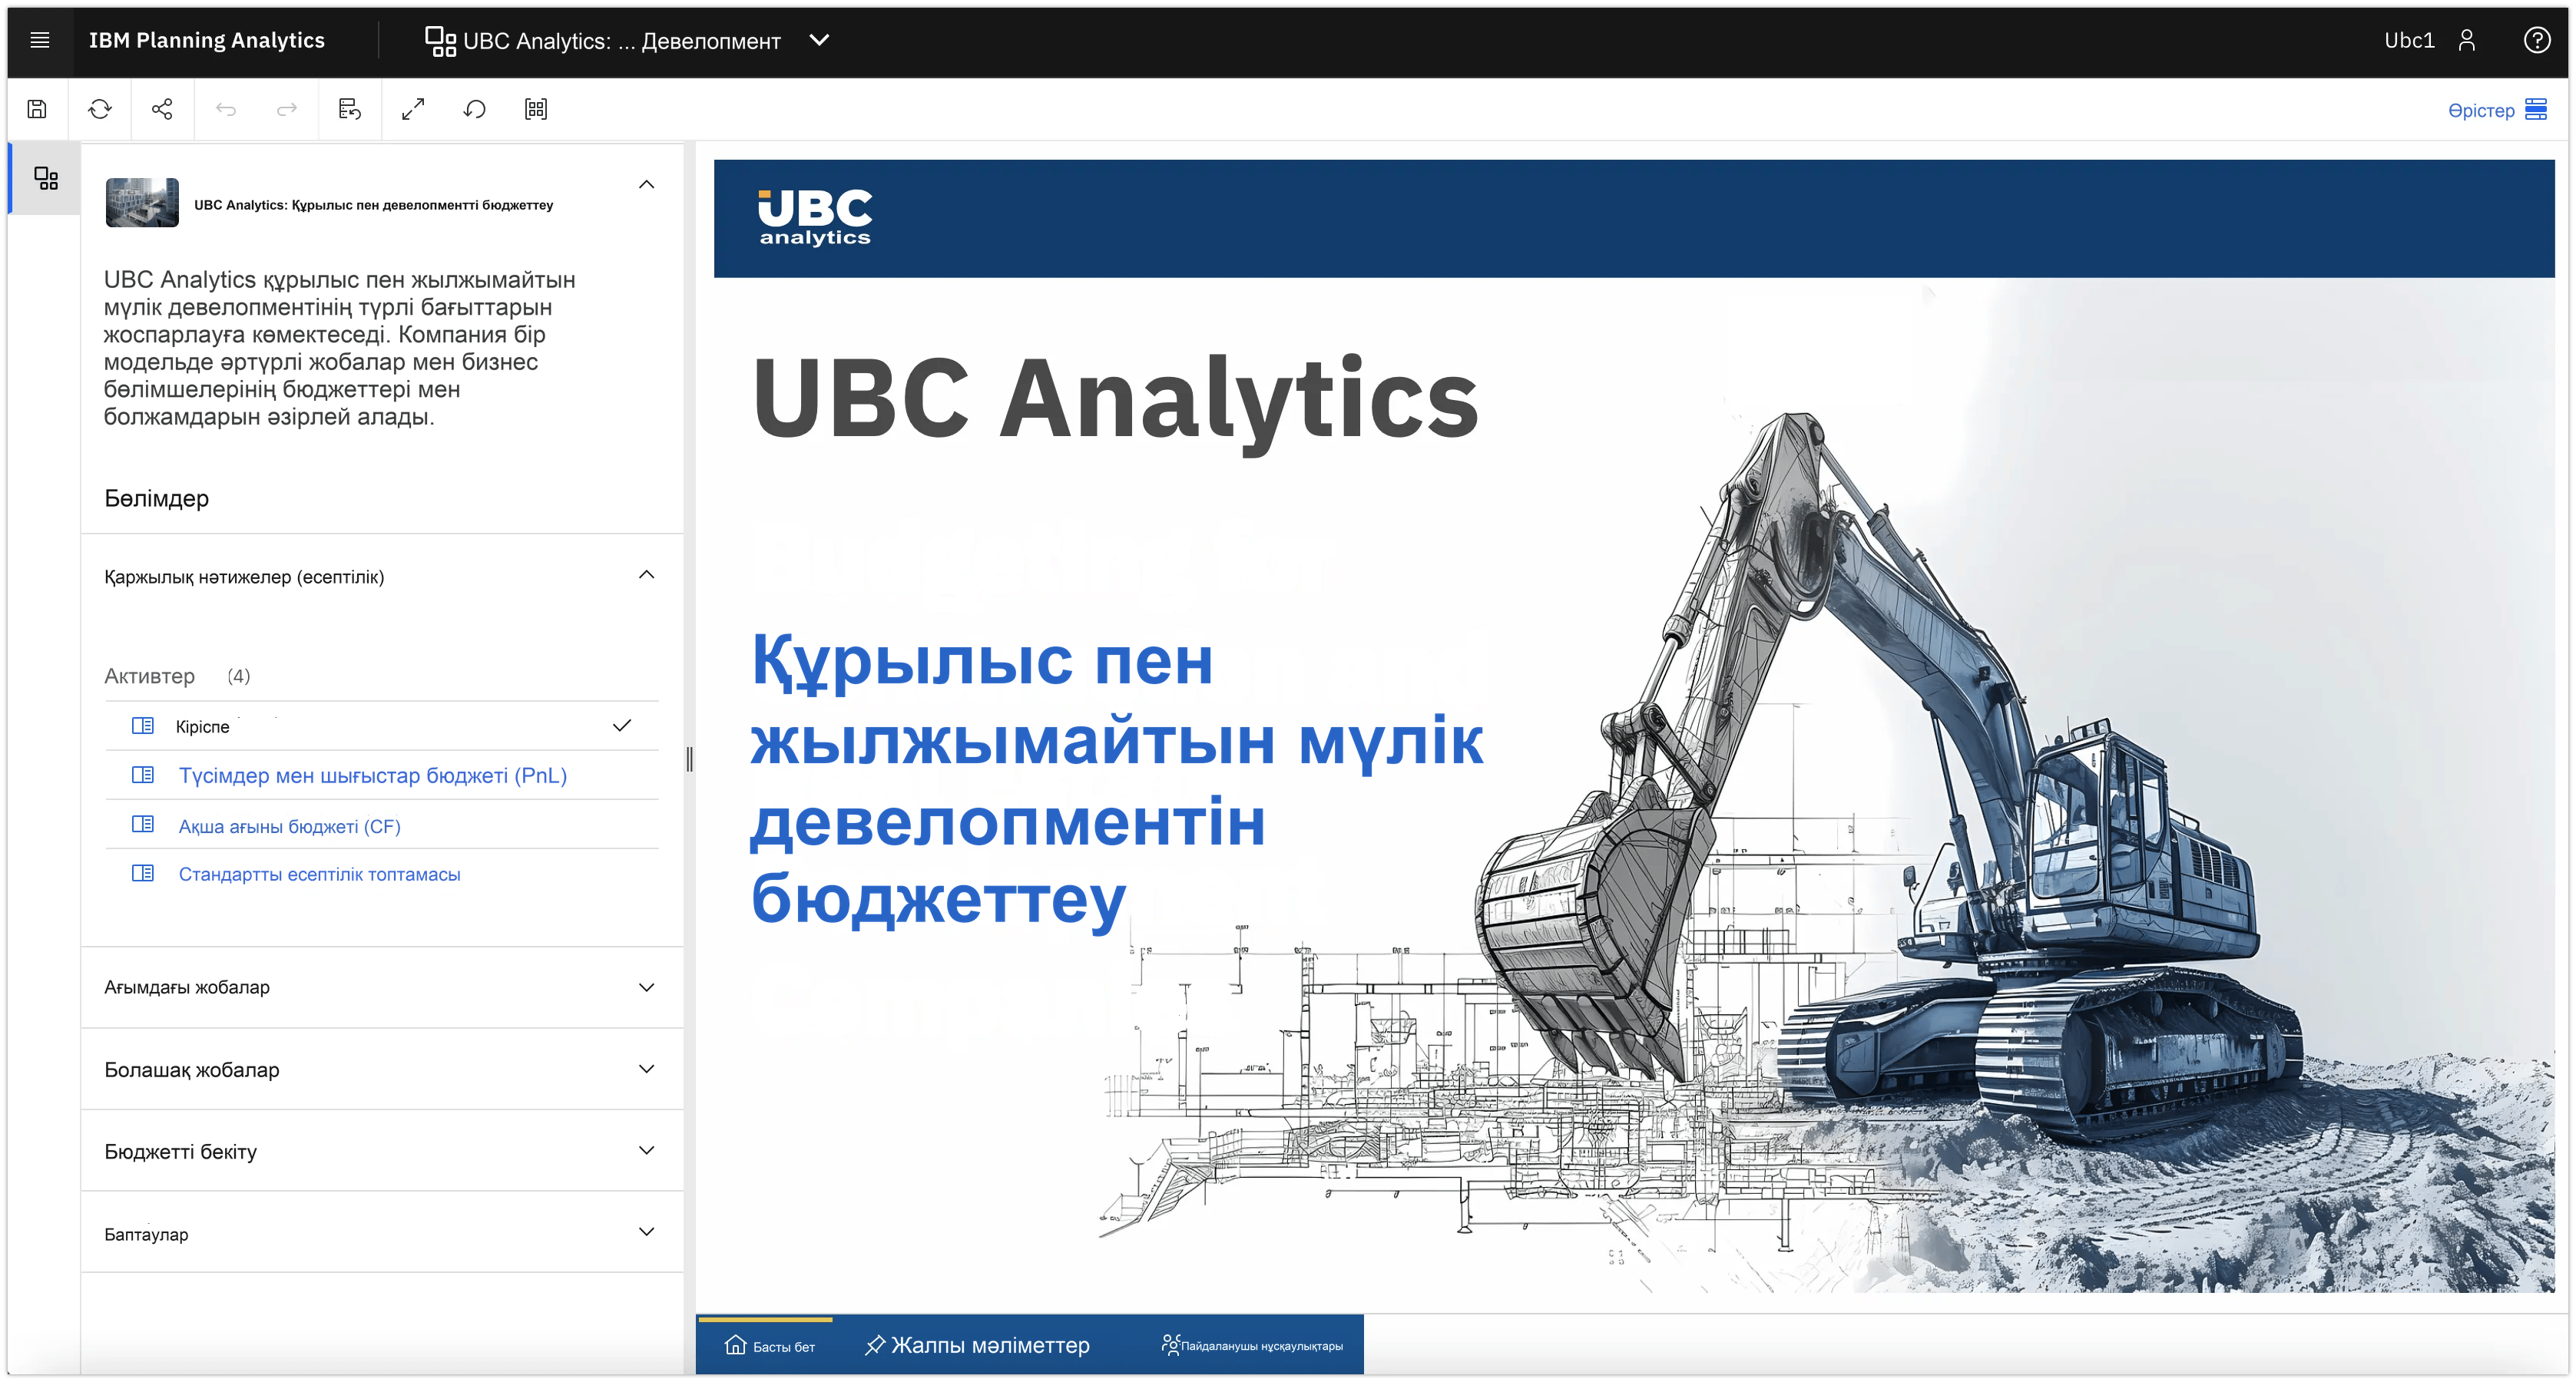Click the IBM Planning Analytics title

(207, 40)
